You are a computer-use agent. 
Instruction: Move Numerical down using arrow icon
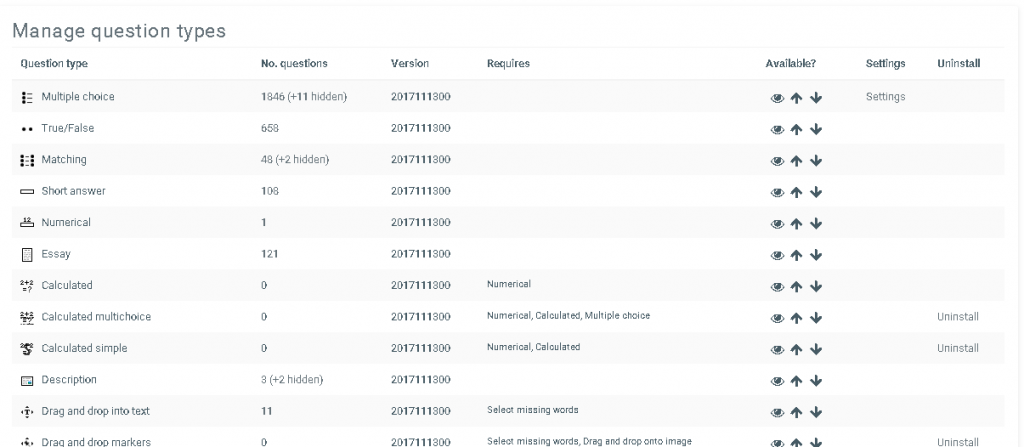(816, 223)
